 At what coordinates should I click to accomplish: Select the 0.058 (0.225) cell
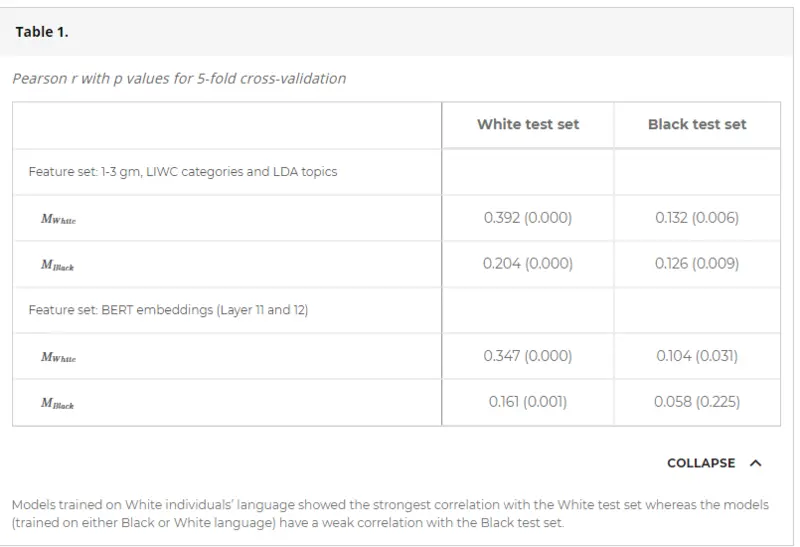coord(697,402)
